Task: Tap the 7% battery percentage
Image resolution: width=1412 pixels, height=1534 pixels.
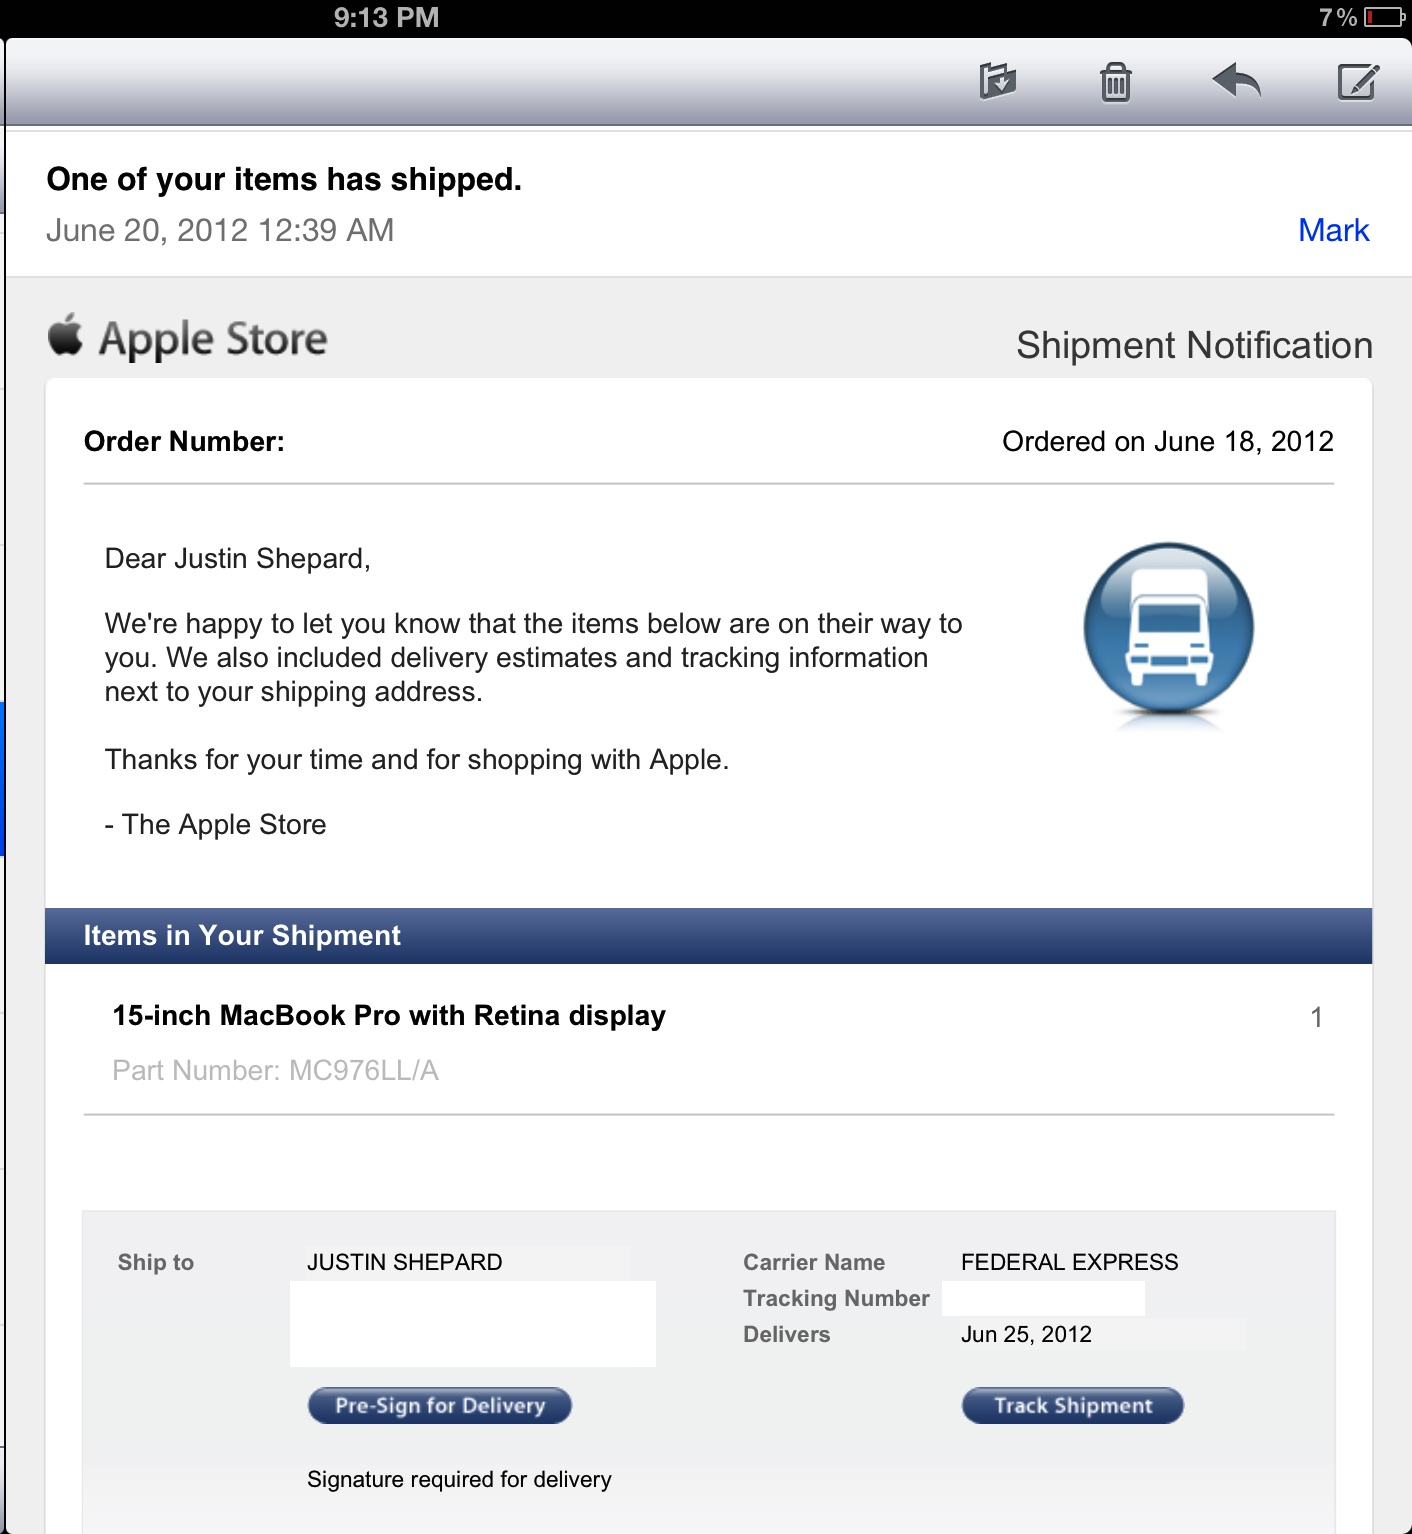Action: pyautogui.click(x=1338, y=17)
